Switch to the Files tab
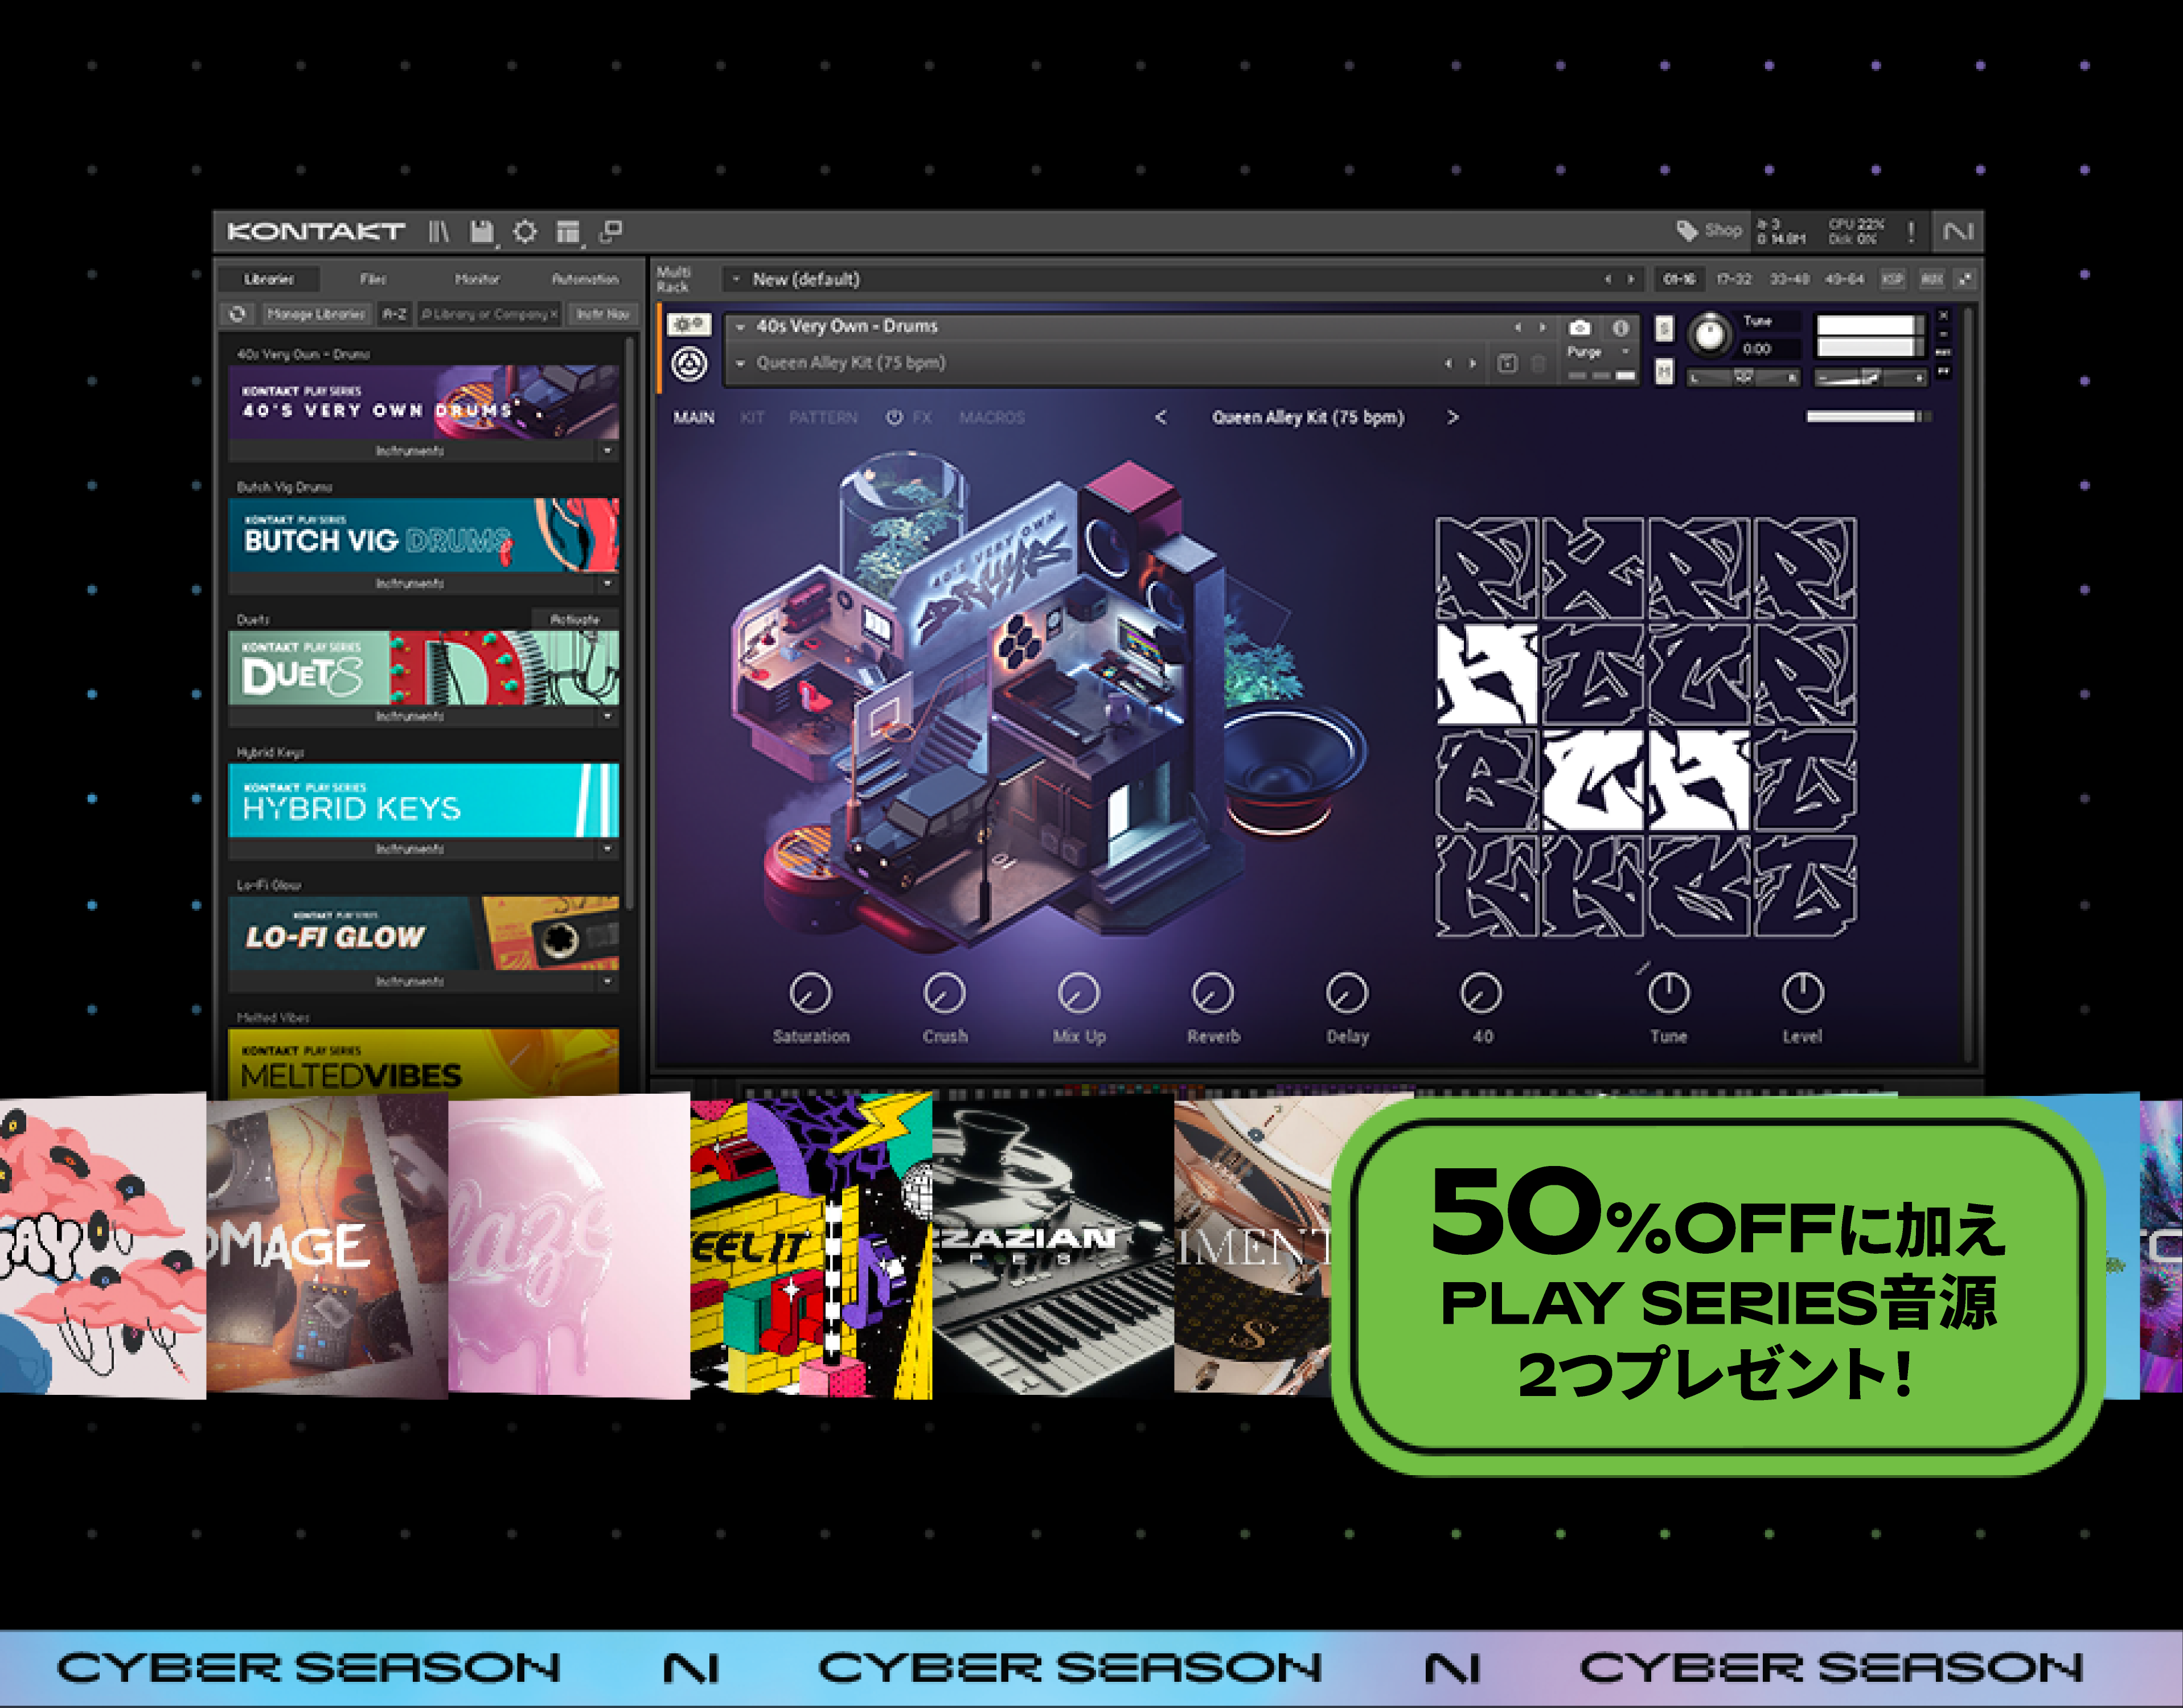The width and height of the screenshot is (2183, 1708). pos(373,279)
